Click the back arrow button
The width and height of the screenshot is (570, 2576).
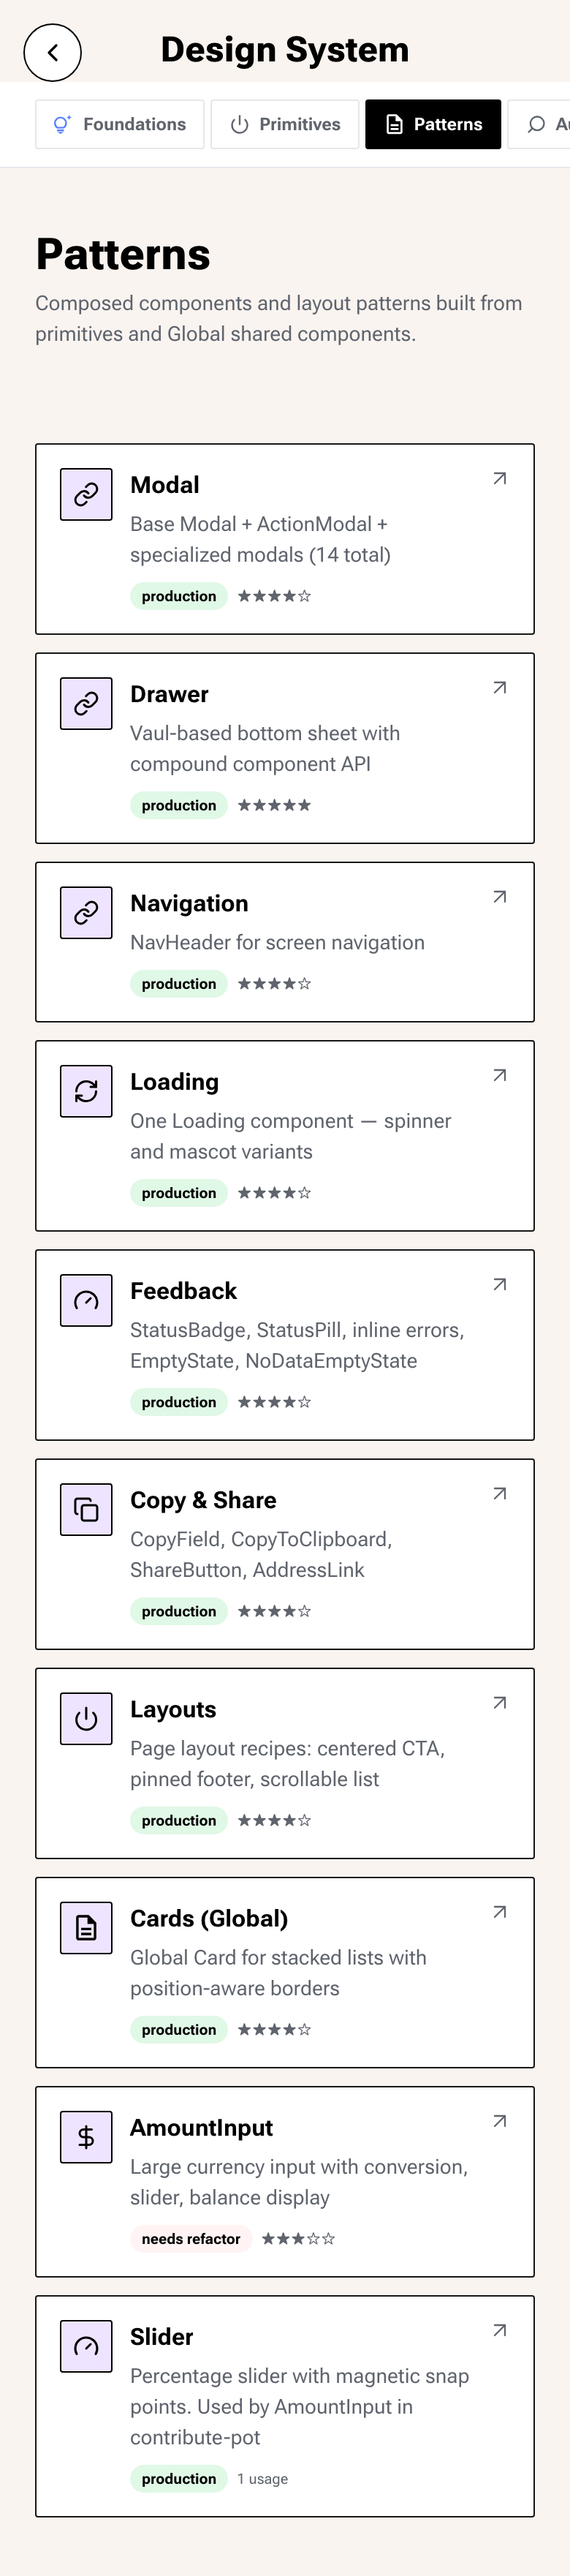52,52
